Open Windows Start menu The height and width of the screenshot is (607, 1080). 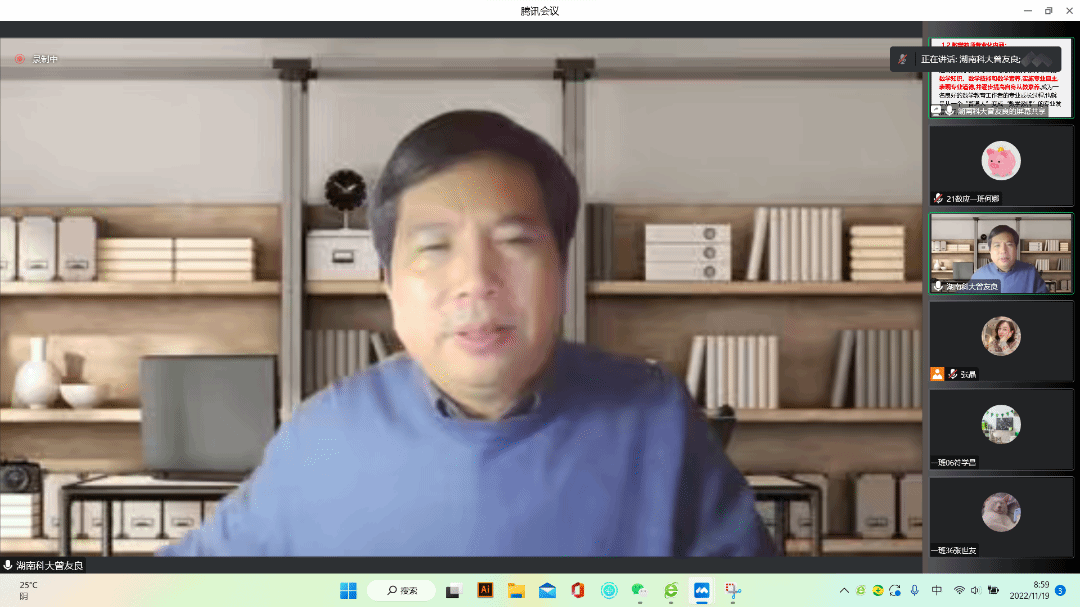[348, 590]
